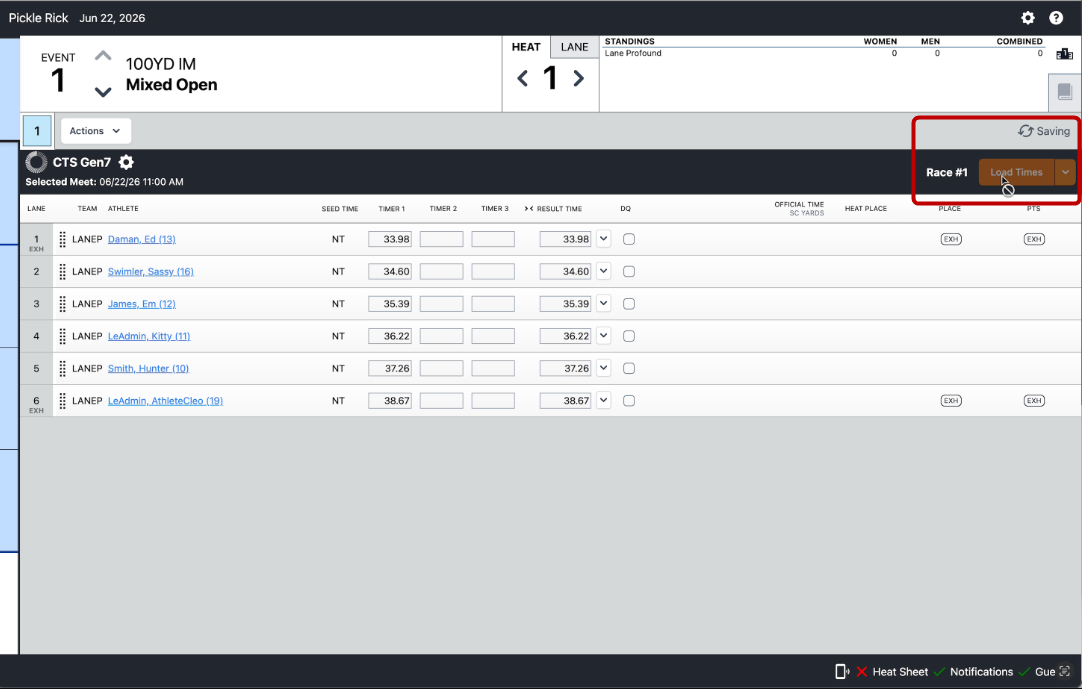Image resolution: width=1082 pixels, height=689 pixels.
Task: Check DQ box for James, Em
Action: tap(629, 304)
